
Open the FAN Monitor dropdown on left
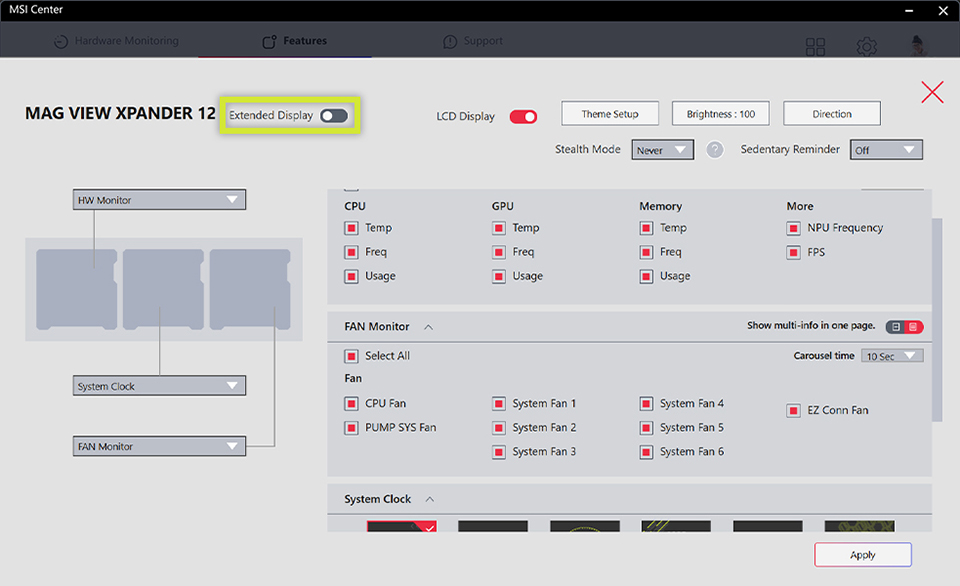click(159, 446)
